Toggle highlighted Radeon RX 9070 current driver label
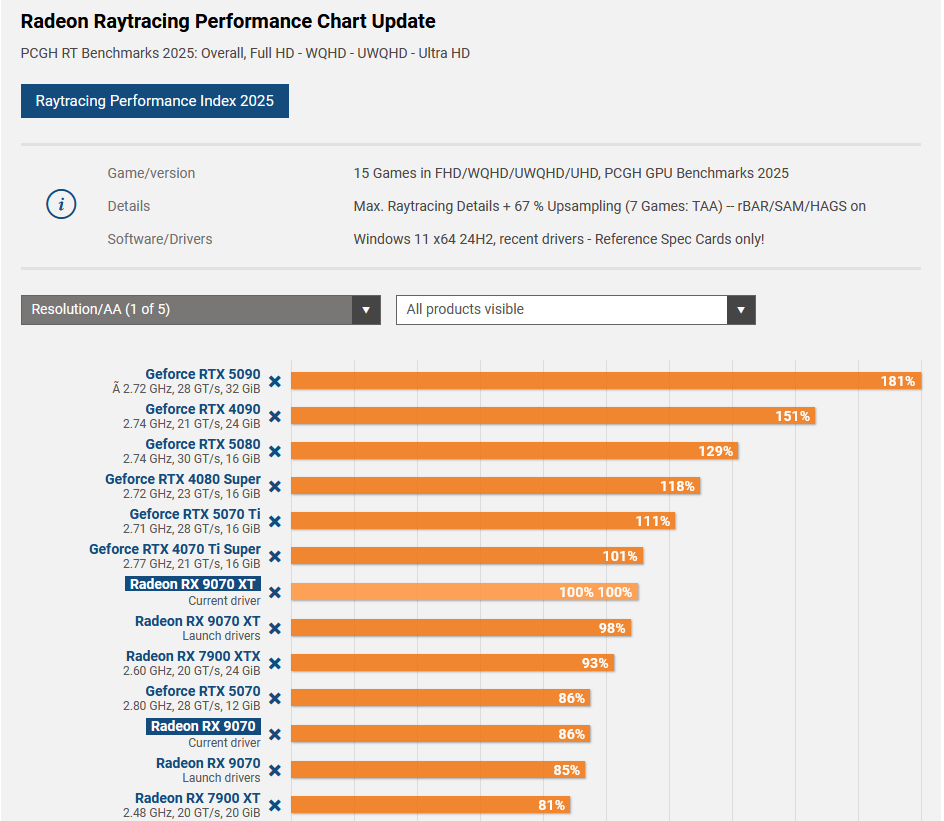This screenshot has width=944, height=821. (204, 726)
